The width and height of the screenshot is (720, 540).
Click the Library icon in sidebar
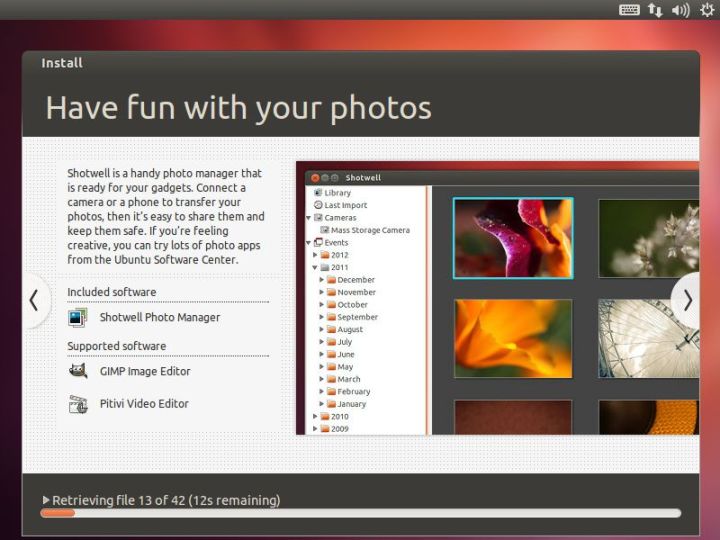point(318,192)
